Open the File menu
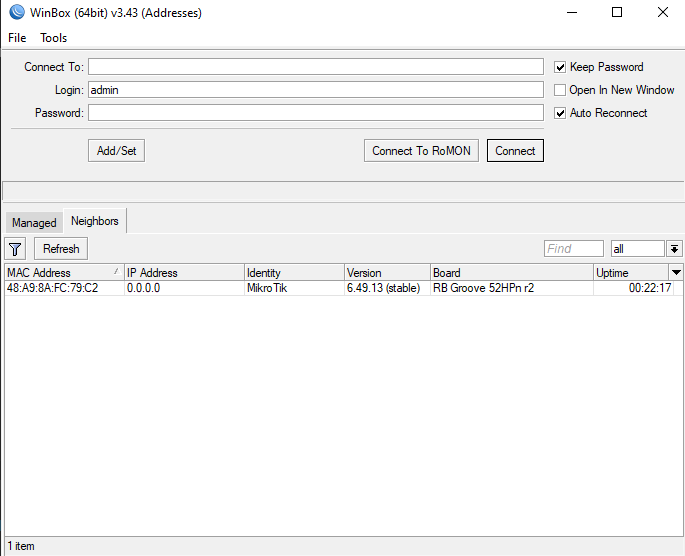 (x=17, y=38)
